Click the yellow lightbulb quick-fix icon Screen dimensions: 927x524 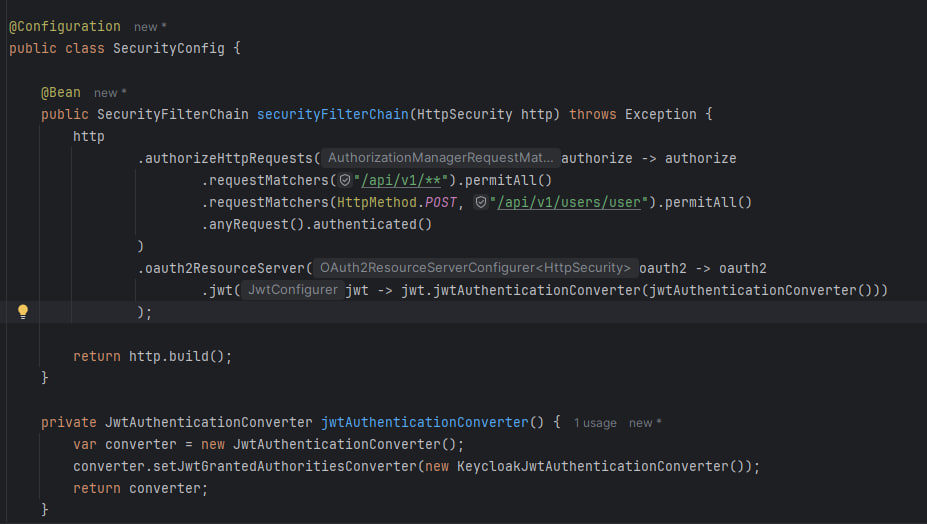coord(22,312)
